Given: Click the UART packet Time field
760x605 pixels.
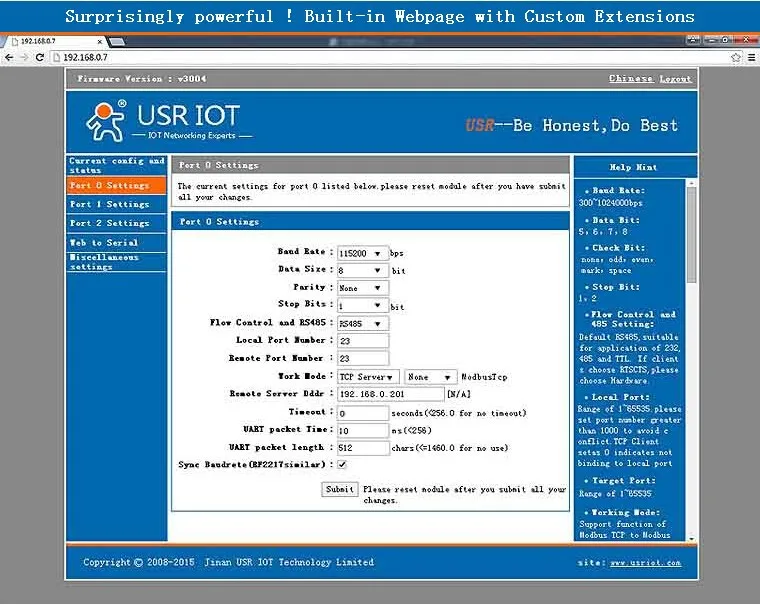Looking at the screenshot, I should (363, 430).
